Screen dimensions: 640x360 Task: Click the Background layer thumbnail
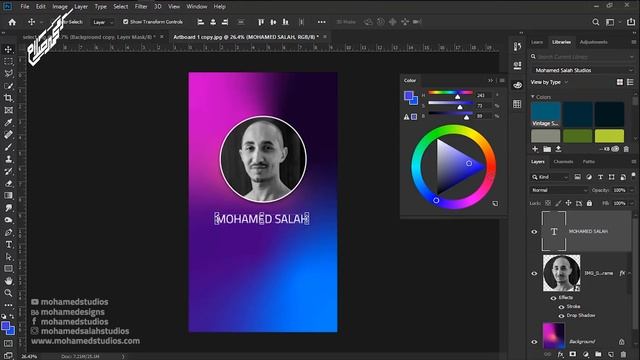coord(553,336)
